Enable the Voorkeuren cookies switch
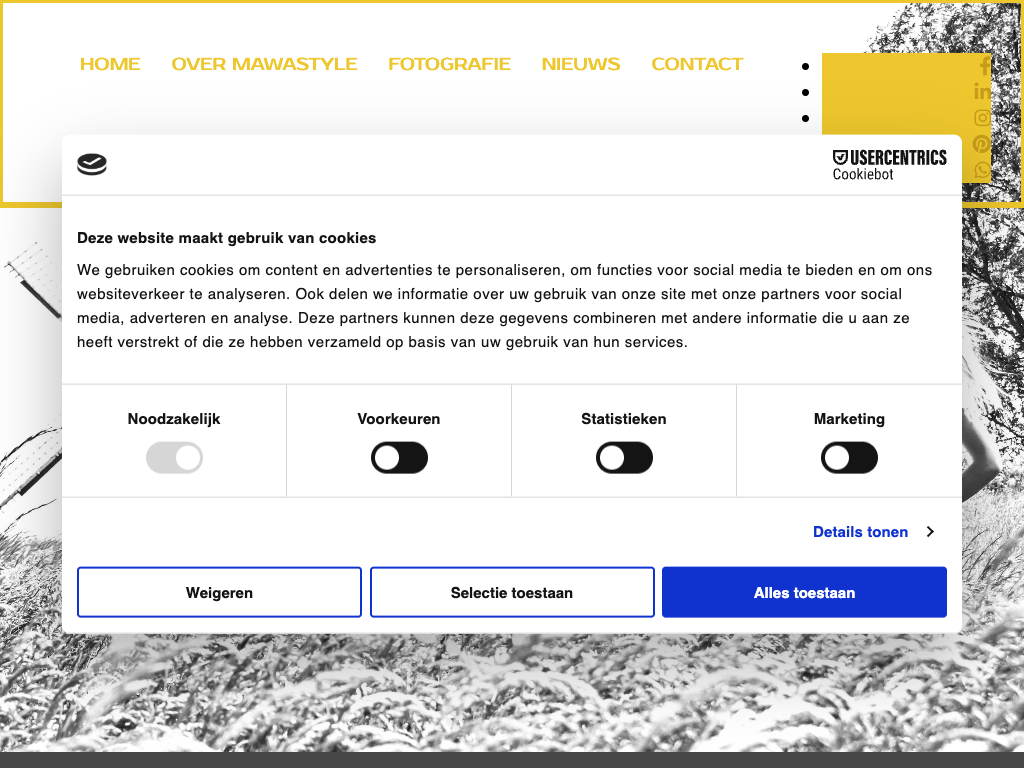This screenshot has height=768, width=1024. (x=399, y=458)
